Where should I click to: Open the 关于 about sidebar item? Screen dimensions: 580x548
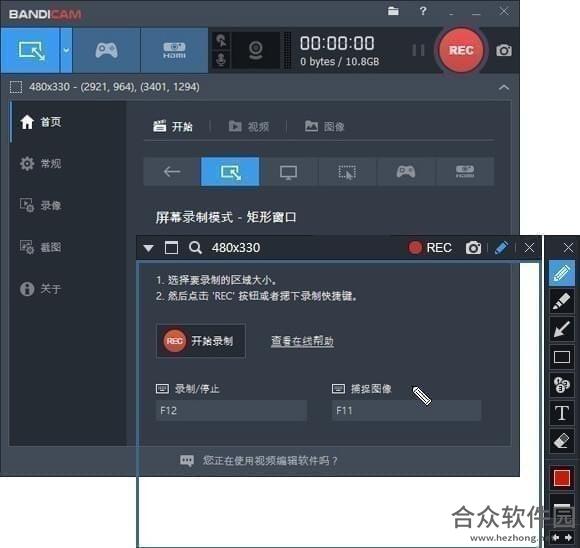pyautogui.click(x=41, y=288)
